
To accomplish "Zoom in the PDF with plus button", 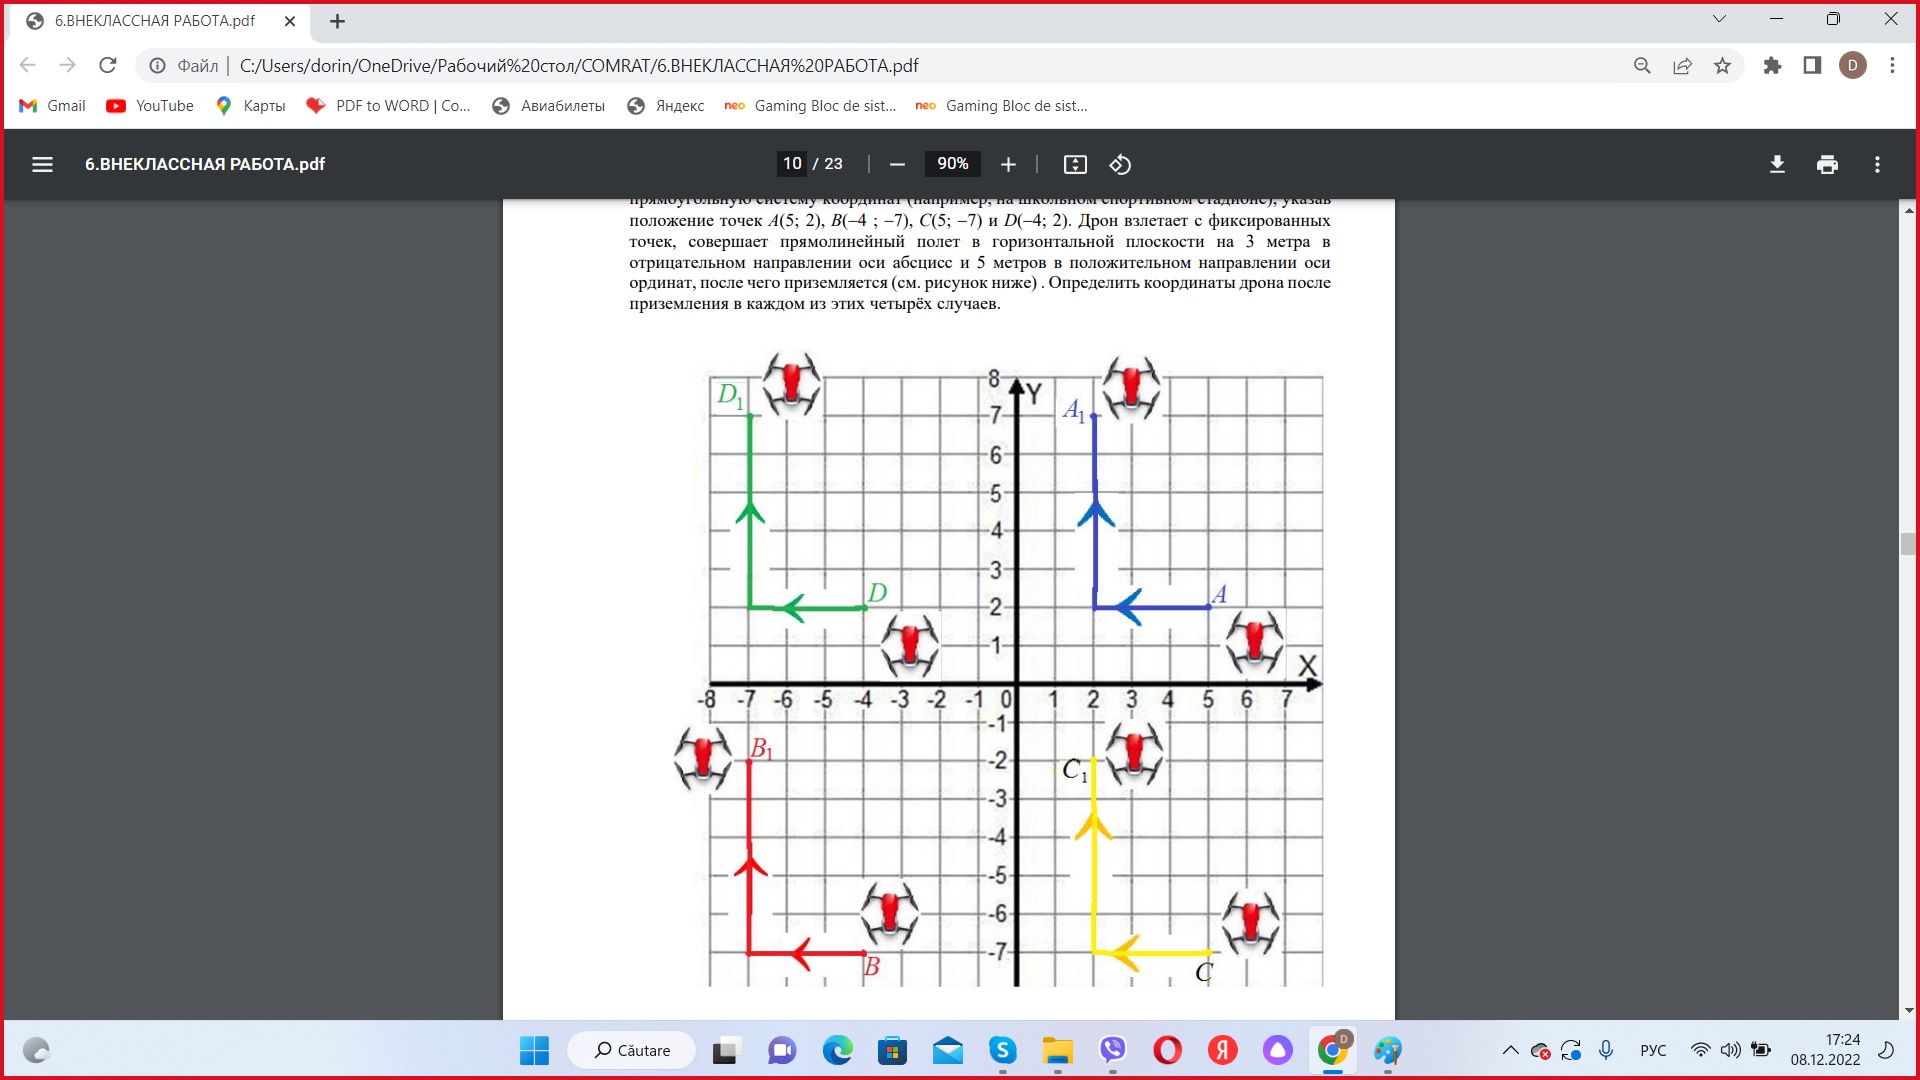I will [x=1008, y=164].
